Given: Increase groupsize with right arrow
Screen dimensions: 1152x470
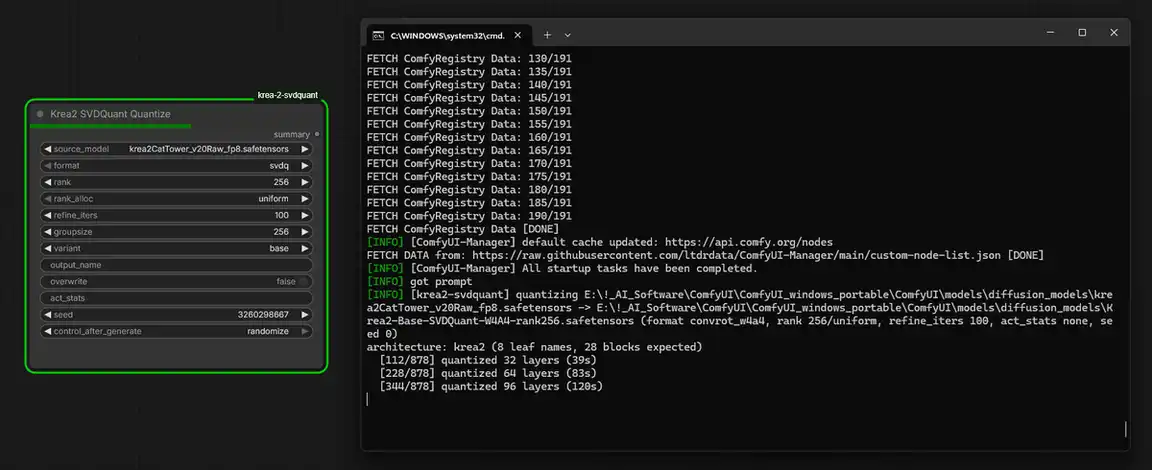Looking at the screenshot, I should point(304,232).
